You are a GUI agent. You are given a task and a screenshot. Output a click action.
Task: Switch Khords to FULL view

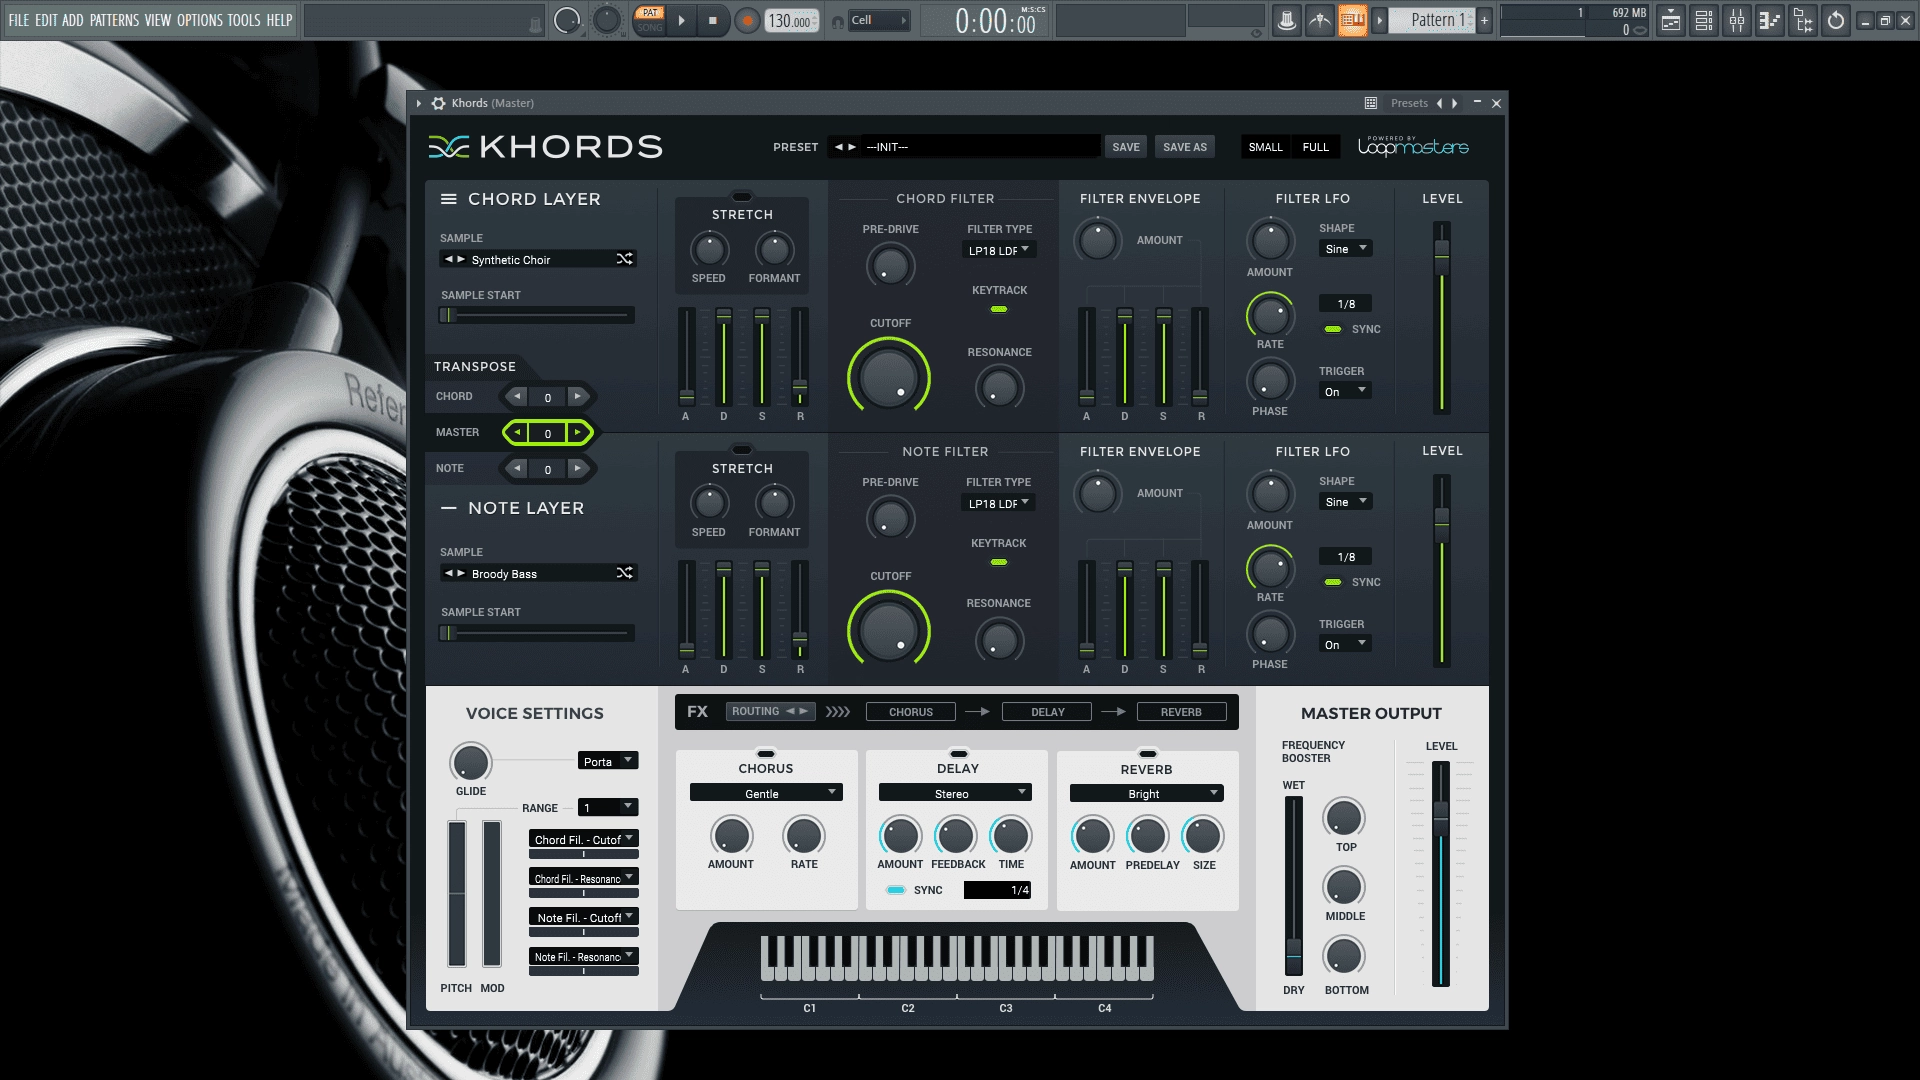pyautogui.click(x=1315, y=147)
